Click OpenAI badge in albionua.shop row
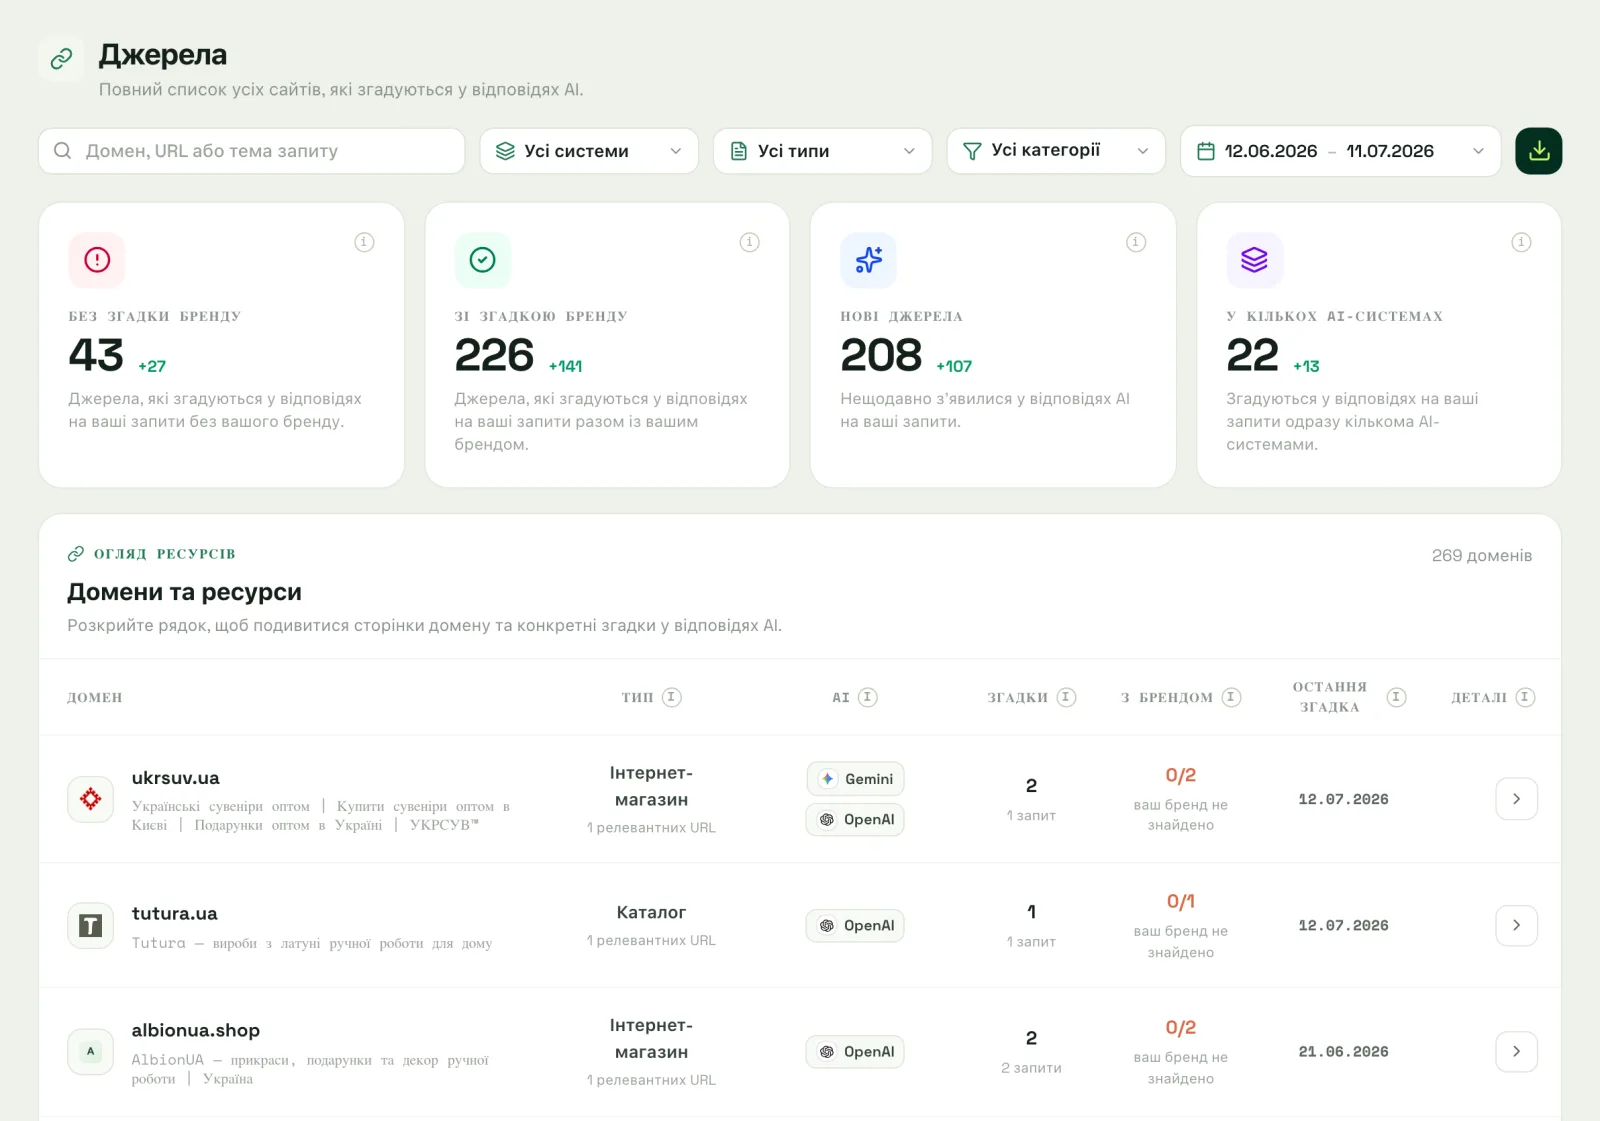This screenshot has width=1600, height=1121. (x=856, y=1052)
